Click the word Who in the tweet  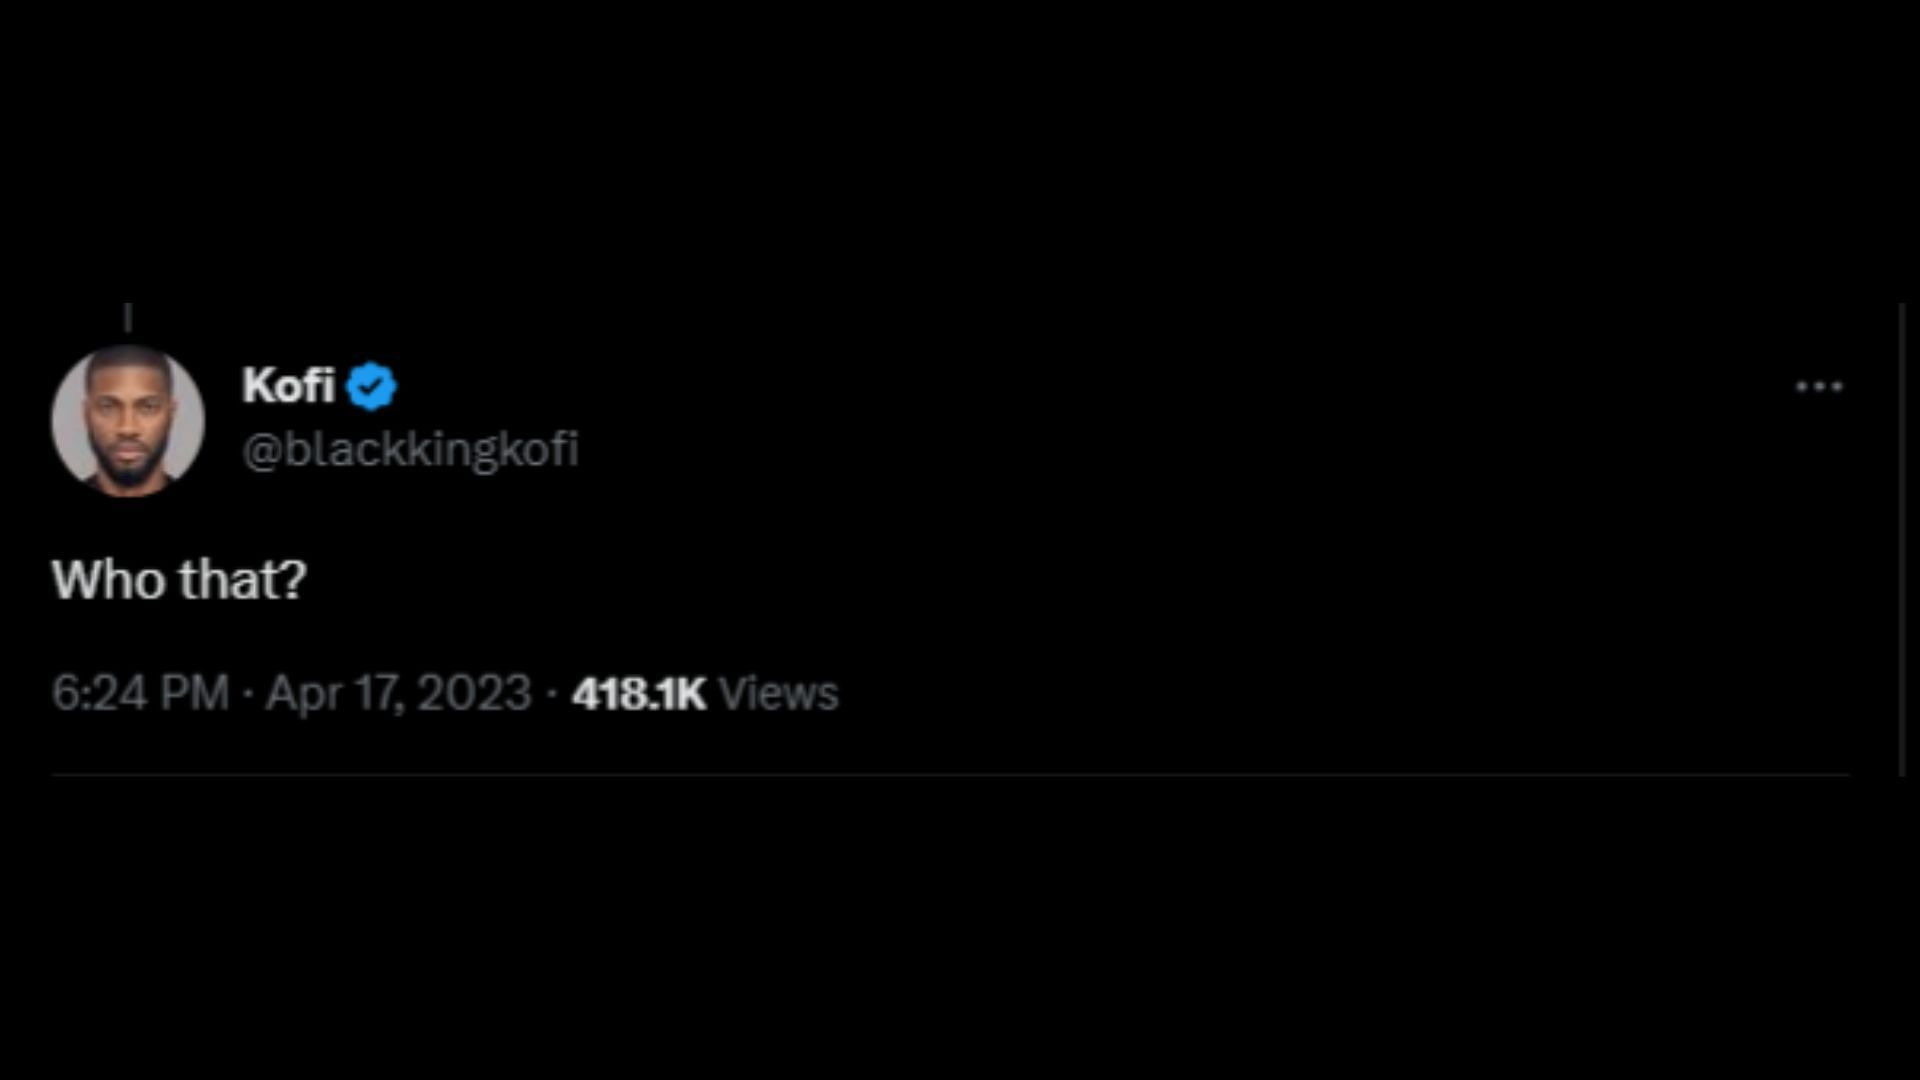click(x=108, y=579)
